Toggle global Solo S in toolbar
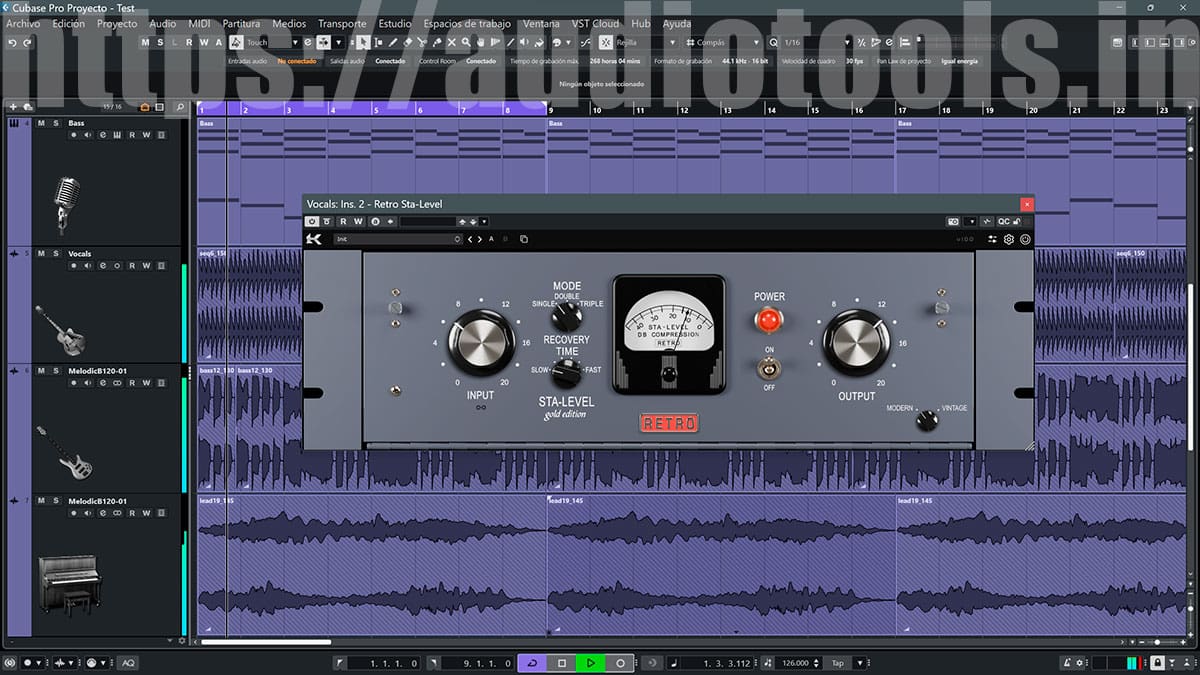Screen dimensions: 1200x675 [x=160, y=43]
